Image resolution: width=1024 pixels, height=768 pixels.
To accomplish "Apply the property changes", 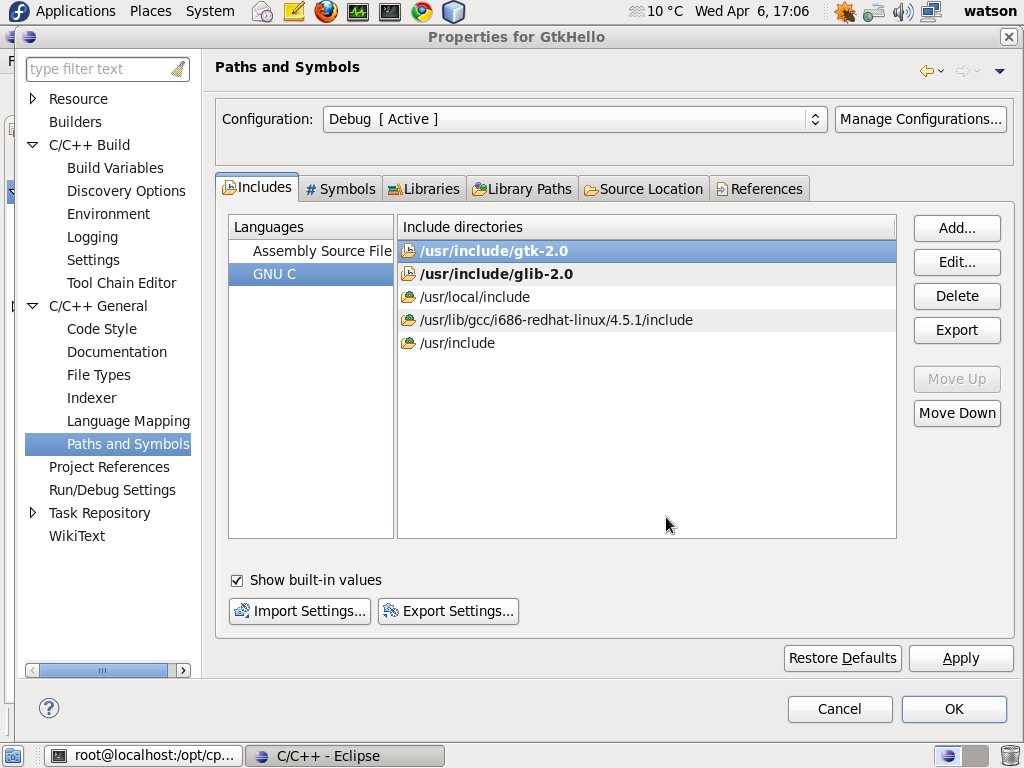I will (961, 658).
